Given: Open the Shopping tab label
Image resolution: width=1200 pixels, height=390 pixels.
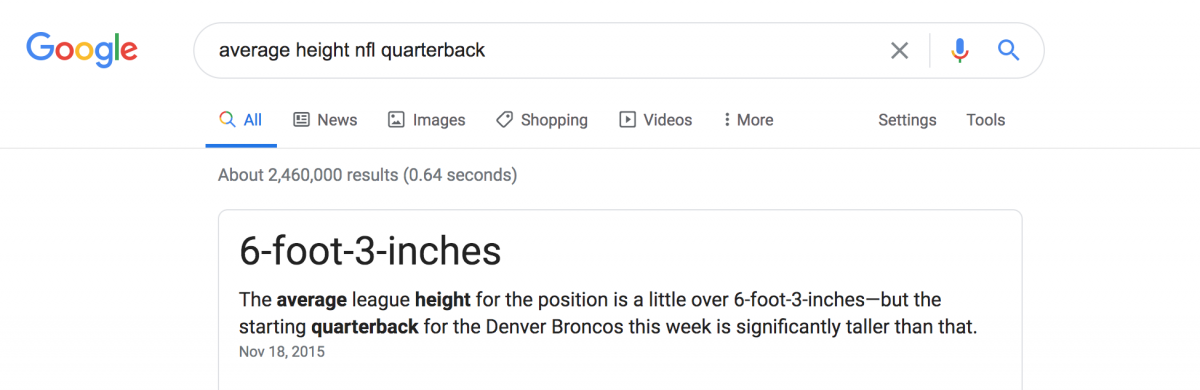Looking at the screenshot, I should [x=554, y=120].
